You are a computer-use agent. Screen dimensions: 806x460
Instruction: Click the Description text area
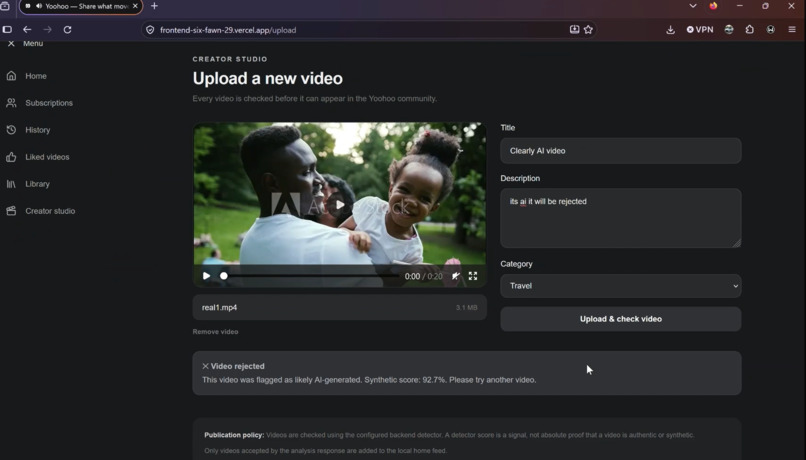[x=620, y=218]
